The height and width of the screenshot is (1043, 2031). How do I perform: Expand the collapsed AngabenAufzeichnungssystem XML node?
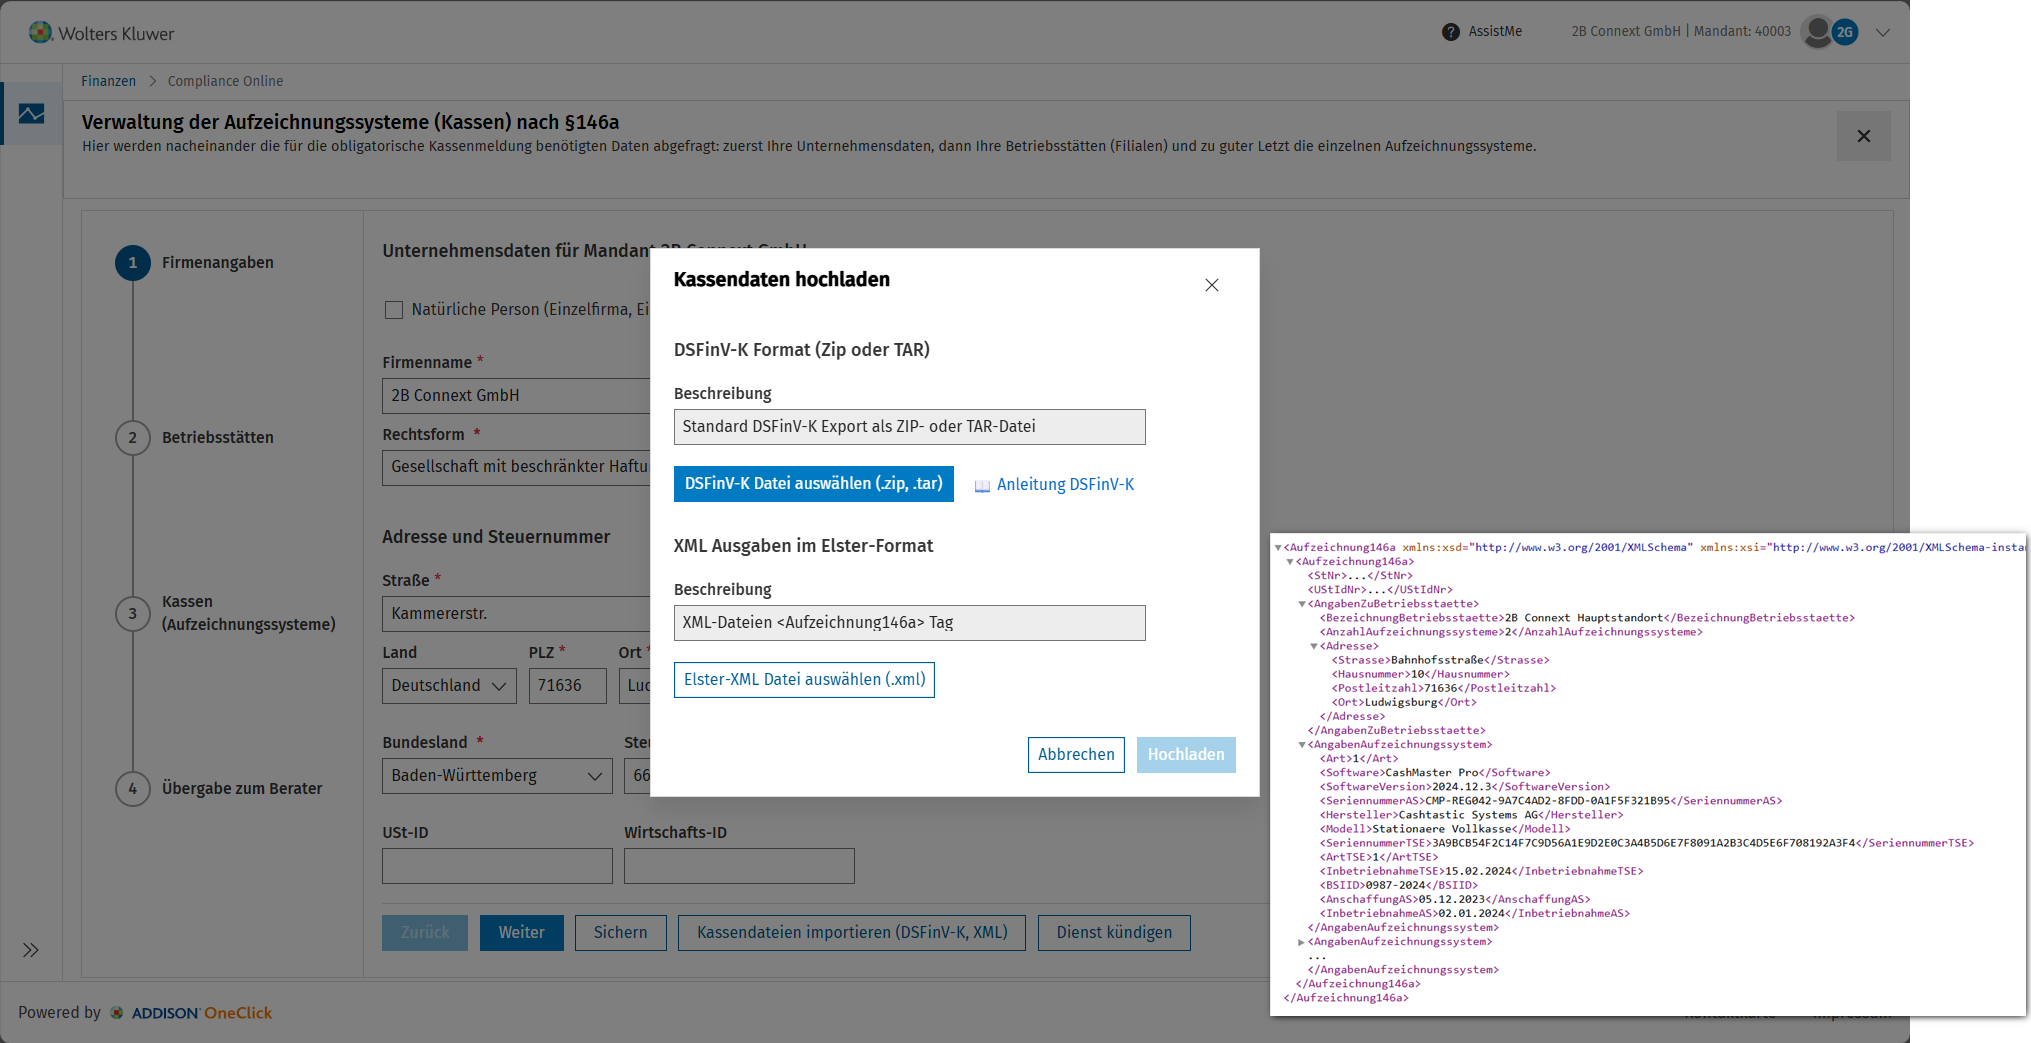point(1301,942)
